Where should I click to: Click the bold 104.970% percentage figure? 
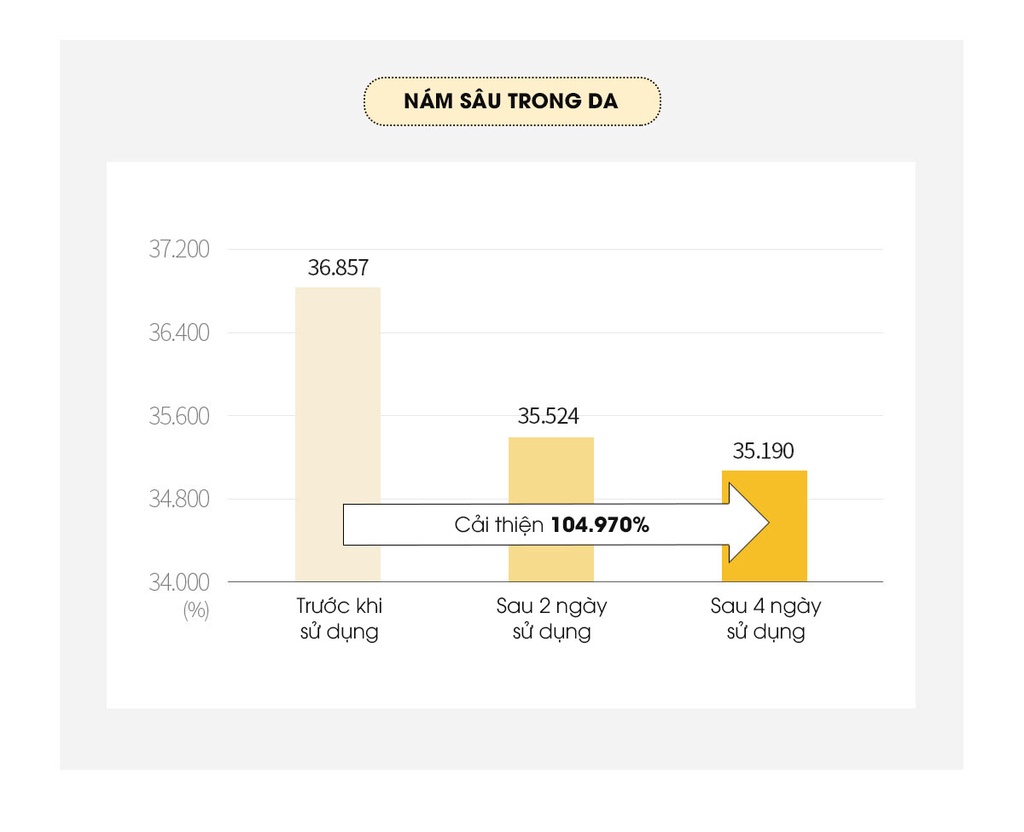click(x=600, y=524)
